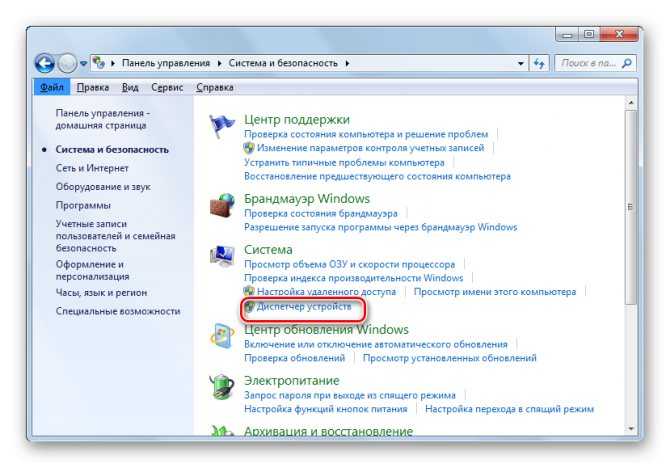Click Просмотр установленных обновлений

[x=450, y=358]
